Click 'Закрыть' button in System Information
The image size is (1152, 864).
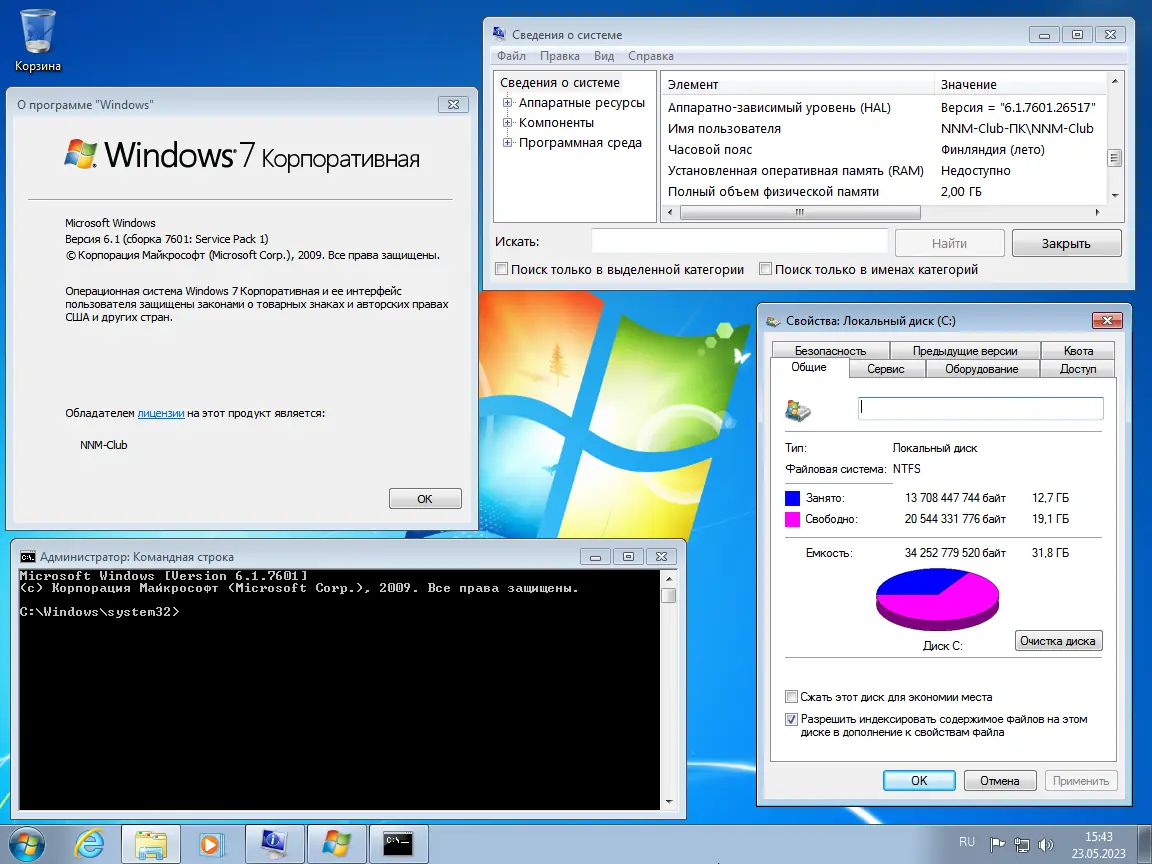point(1066,243)
